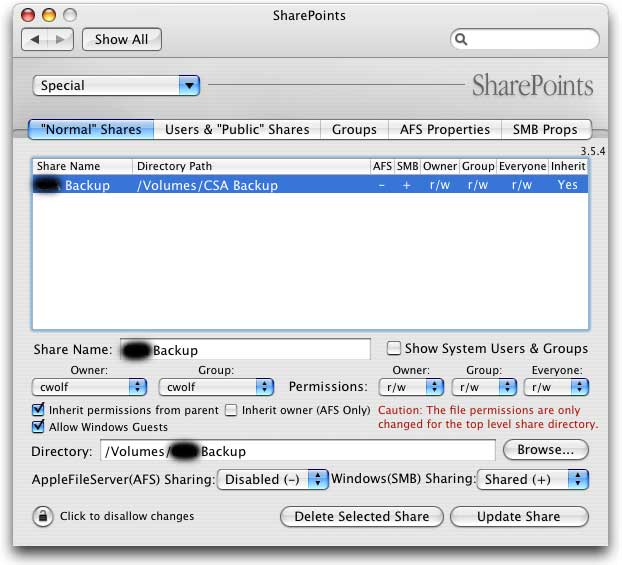622x565 pixels.
Task: Toggle Show System Users & Groups checkbox
Action: pyautogui.click(x=394, y=349)
